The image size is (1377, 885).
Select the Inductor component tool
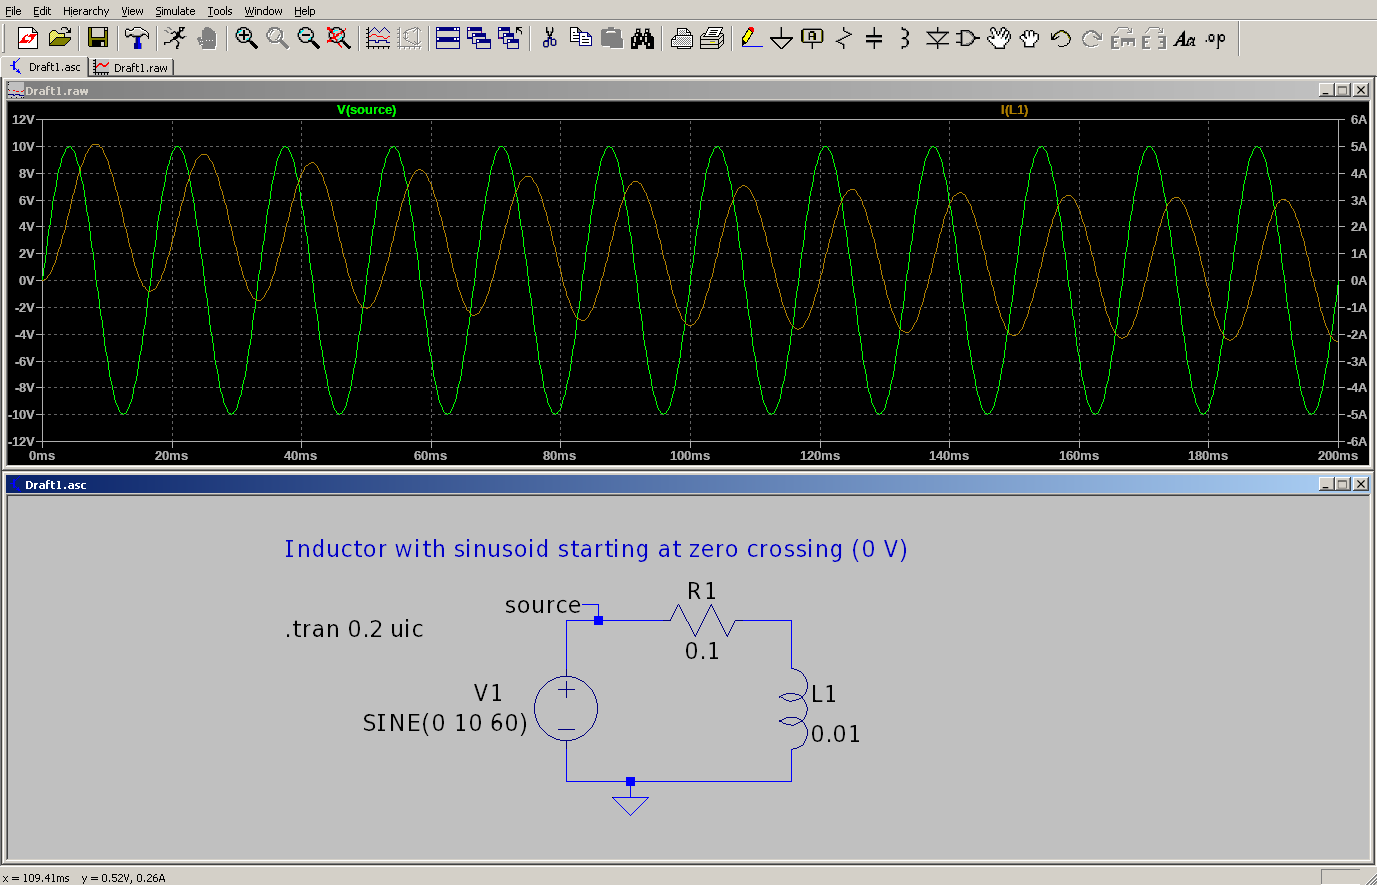(x=902, y=38)
